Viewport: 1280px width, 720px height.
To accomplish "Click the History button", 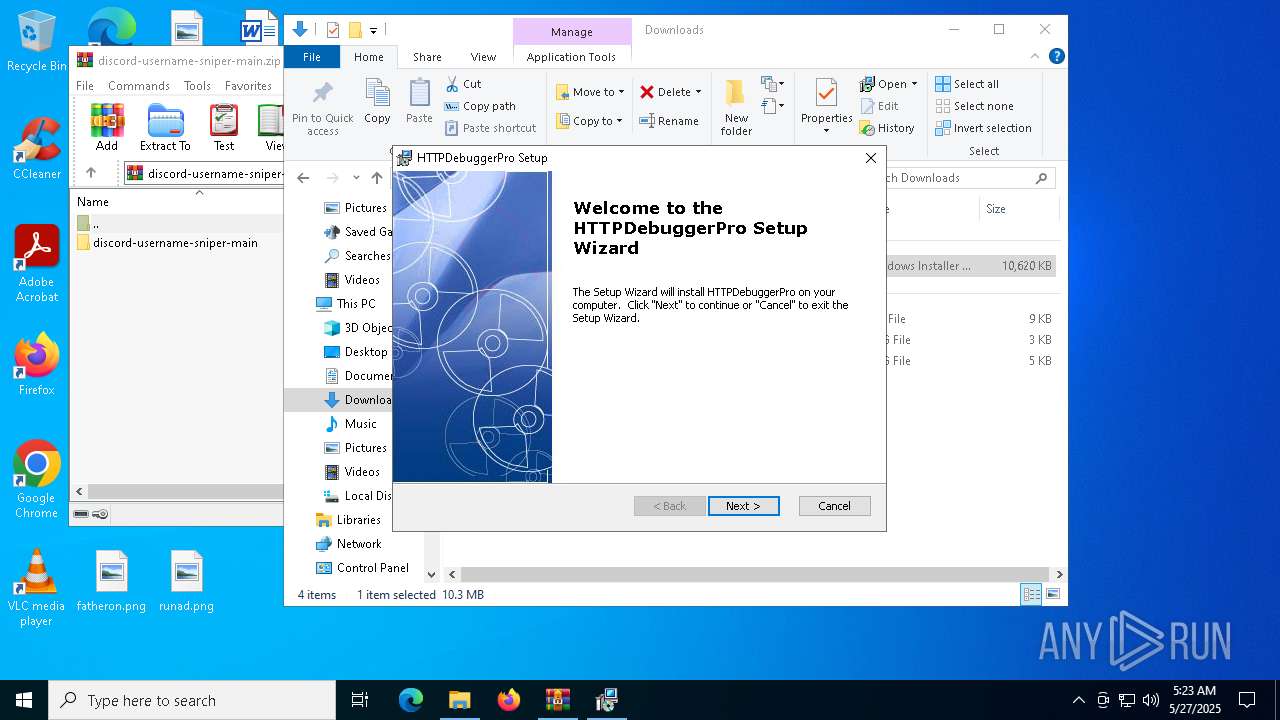I will pos(887,128).
